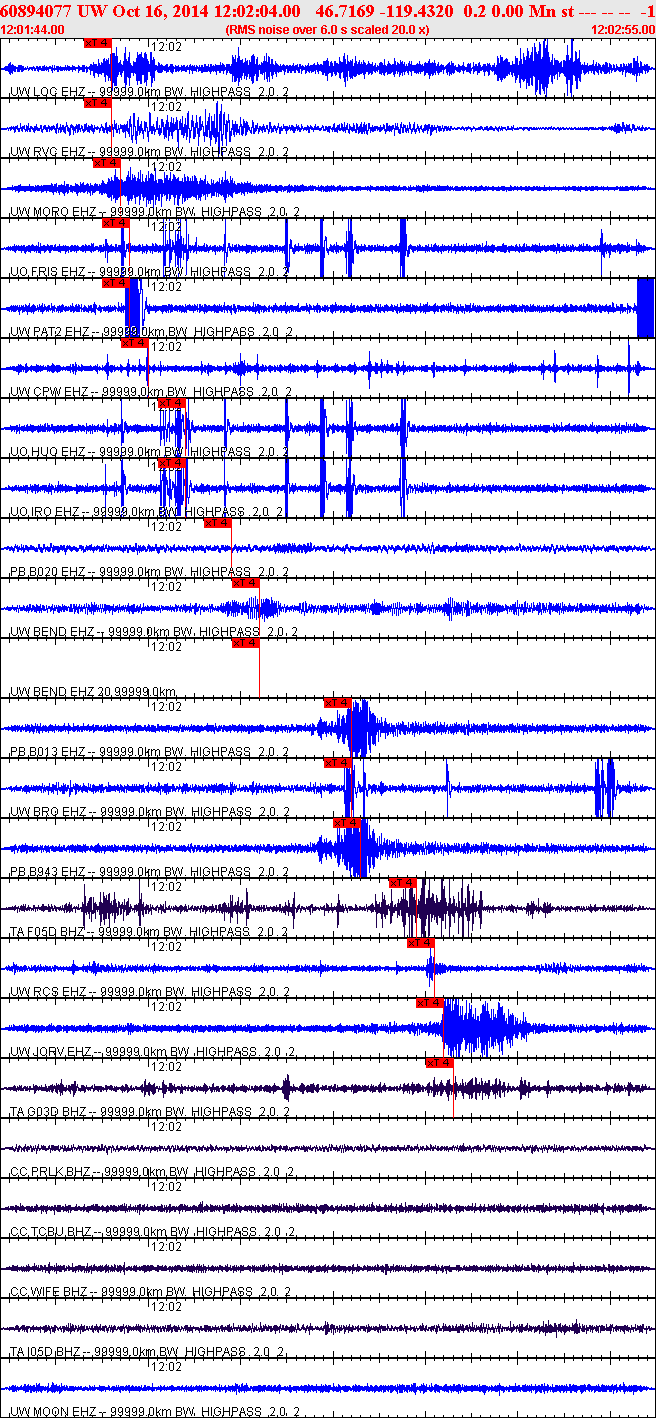Click the red pick flag on UW JORV trace
Image resolution: width=656 pixels, height=1418 pixels.
point(429,1003)
